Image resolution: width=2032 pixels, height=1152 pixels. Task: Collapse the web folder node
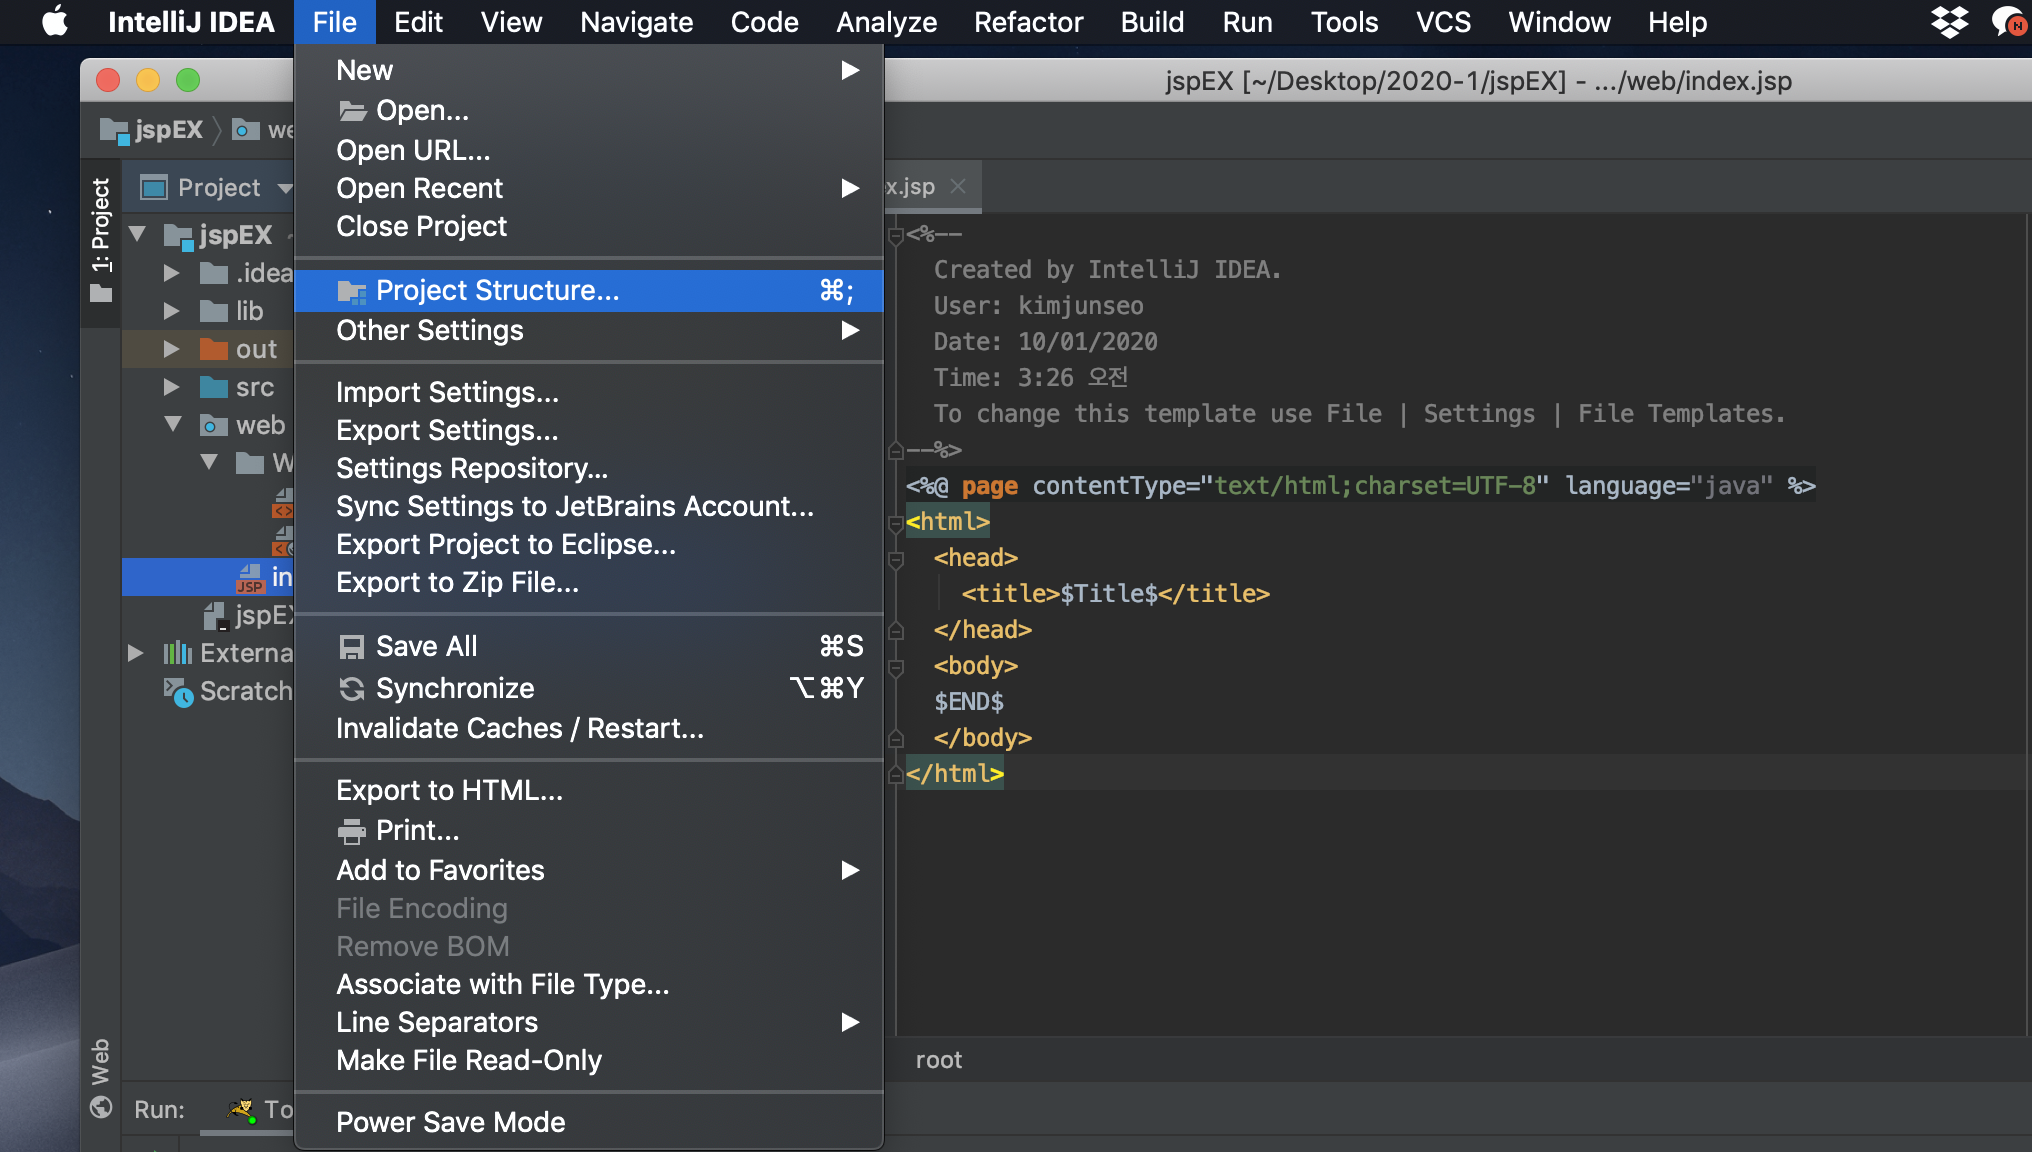[172, 425]
